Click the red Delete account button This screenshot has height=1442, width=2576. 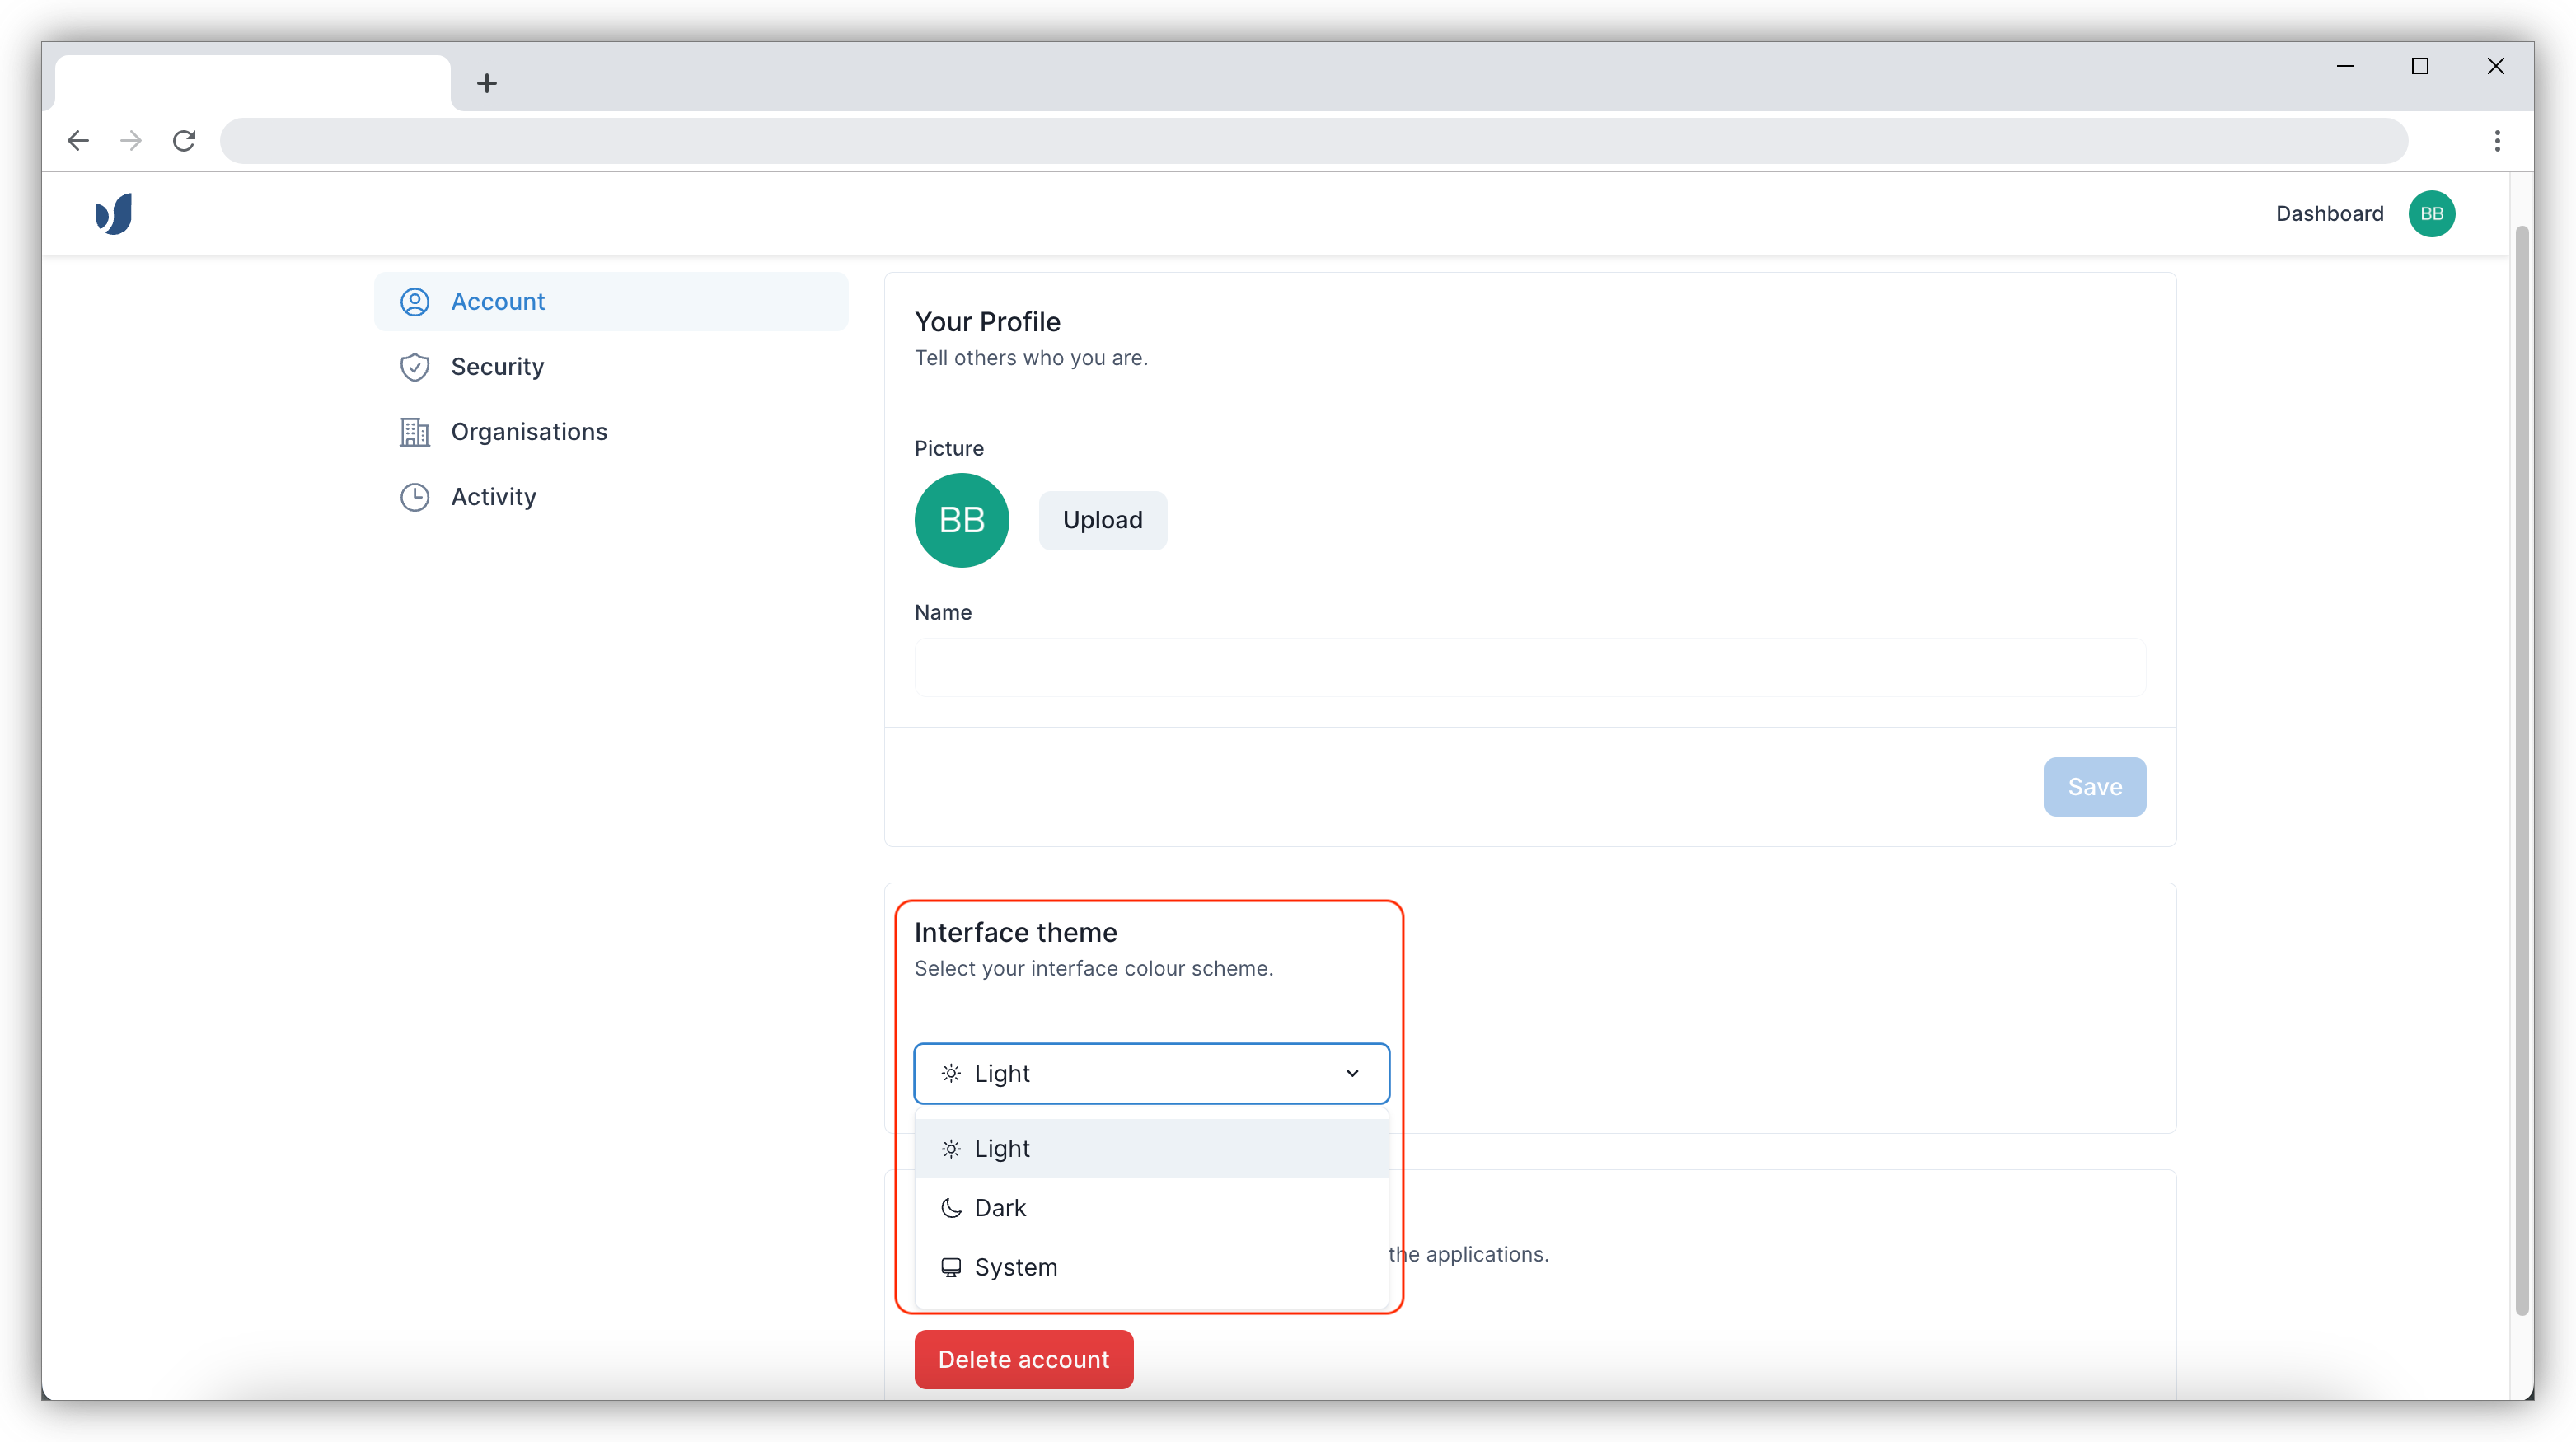1023,1359
